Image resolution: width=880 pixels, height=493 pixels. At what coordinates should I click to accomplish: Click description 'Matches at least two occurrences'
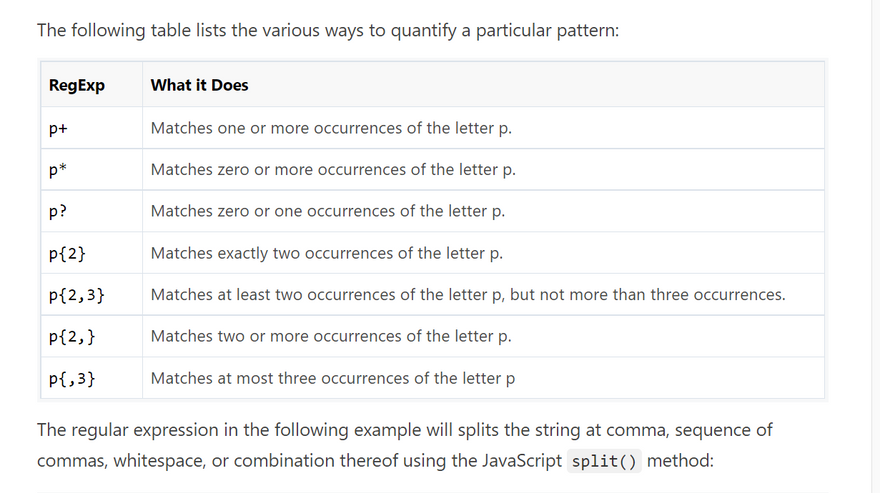[x=467, y=295]
